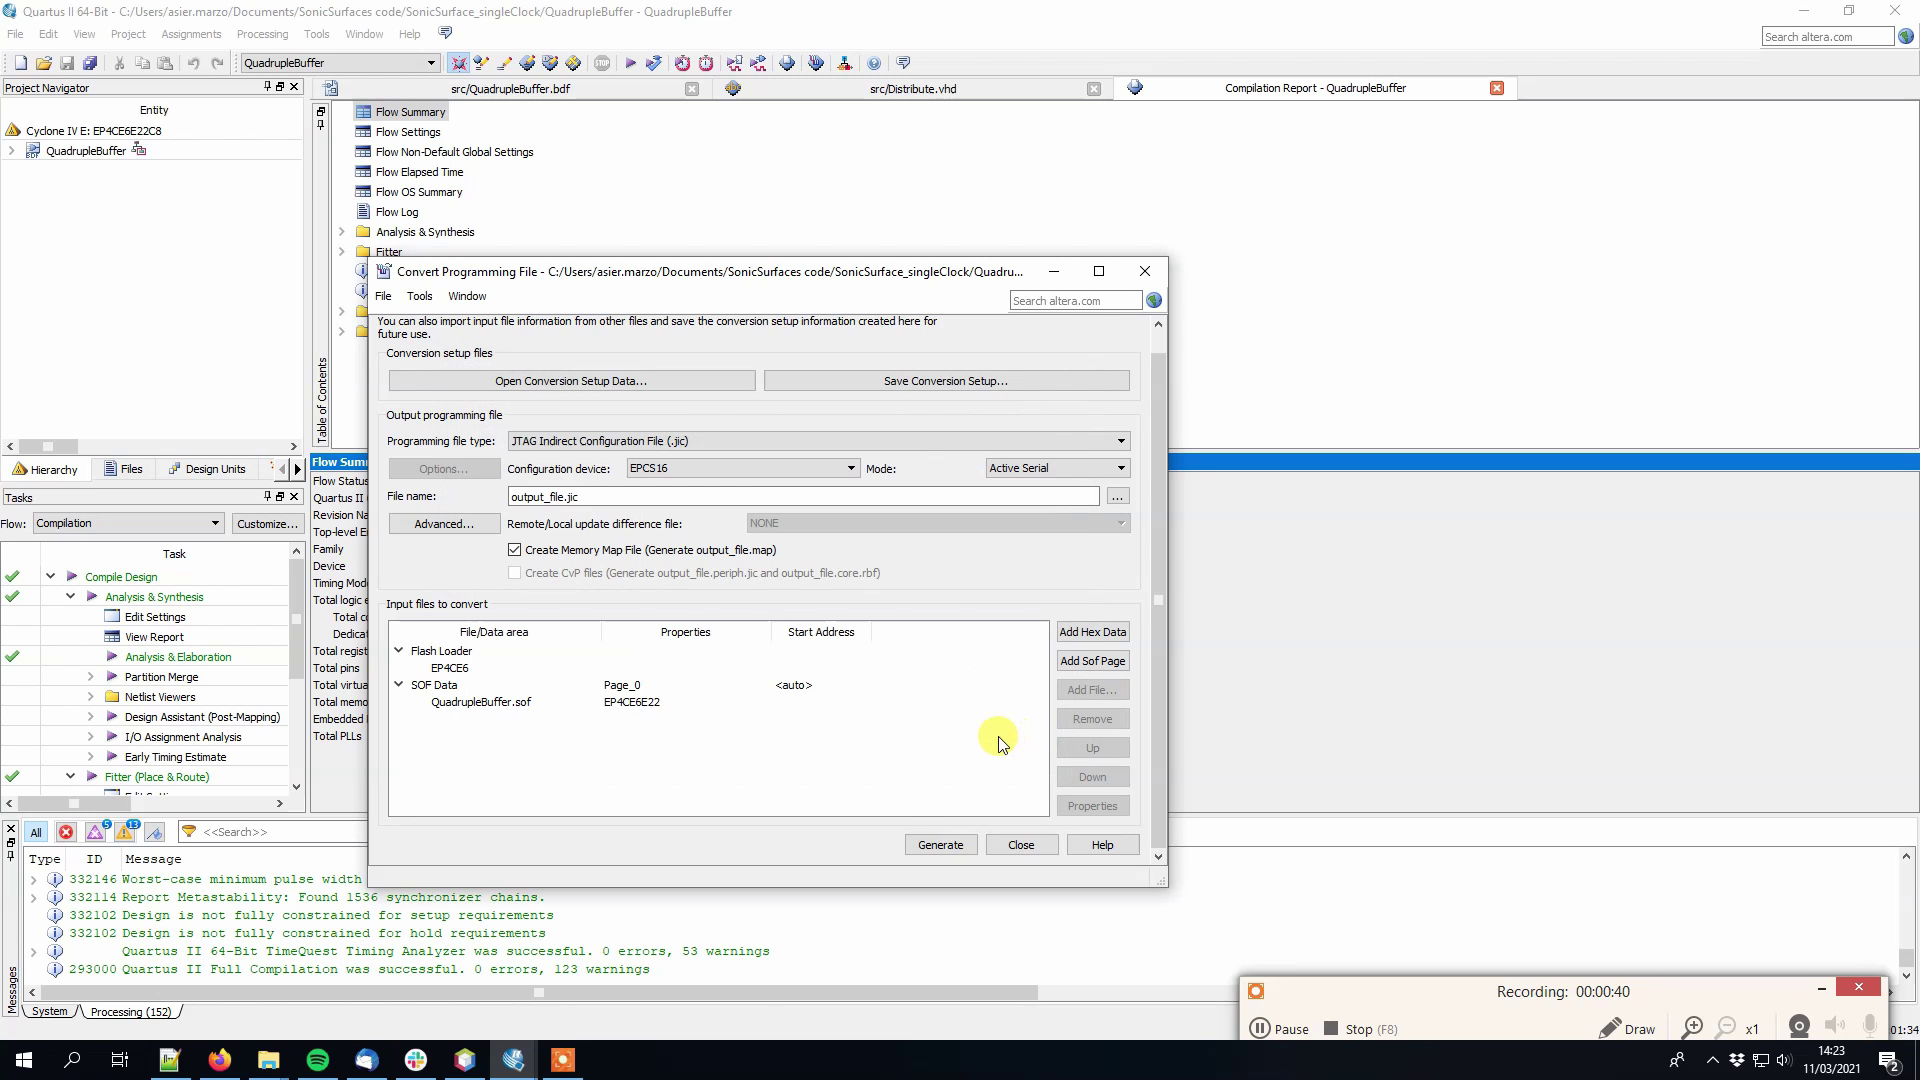Viewport: 1920px width, 1080px height.
Task: Click the output_file.jic filename input field
Action: point(802,496)
